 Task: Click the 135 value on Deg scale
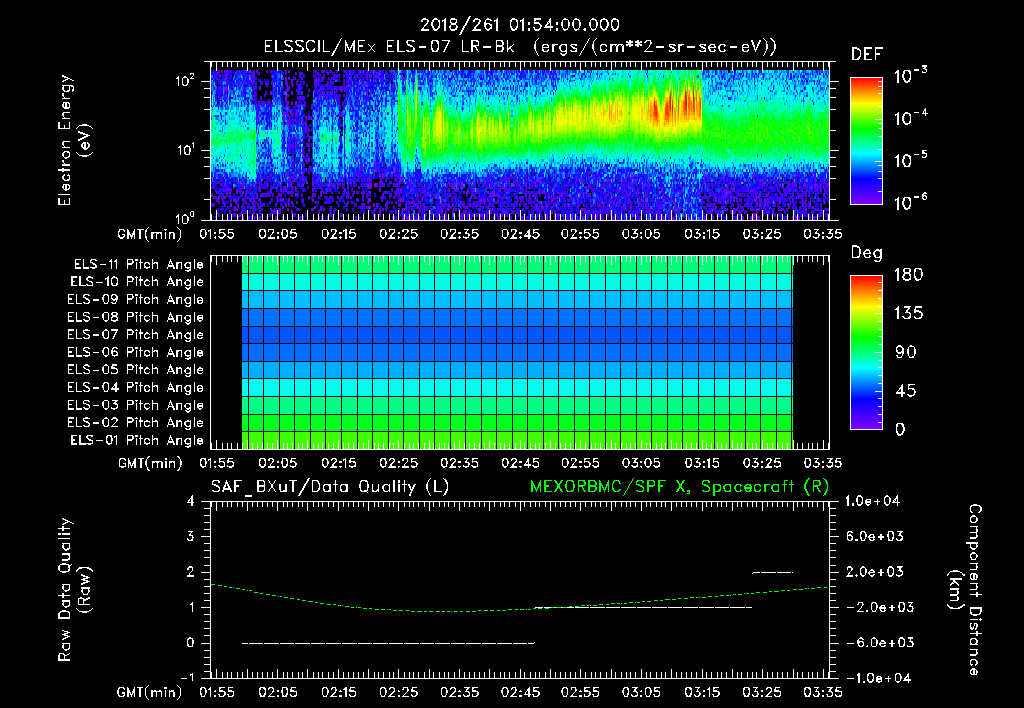coord(908,314)
